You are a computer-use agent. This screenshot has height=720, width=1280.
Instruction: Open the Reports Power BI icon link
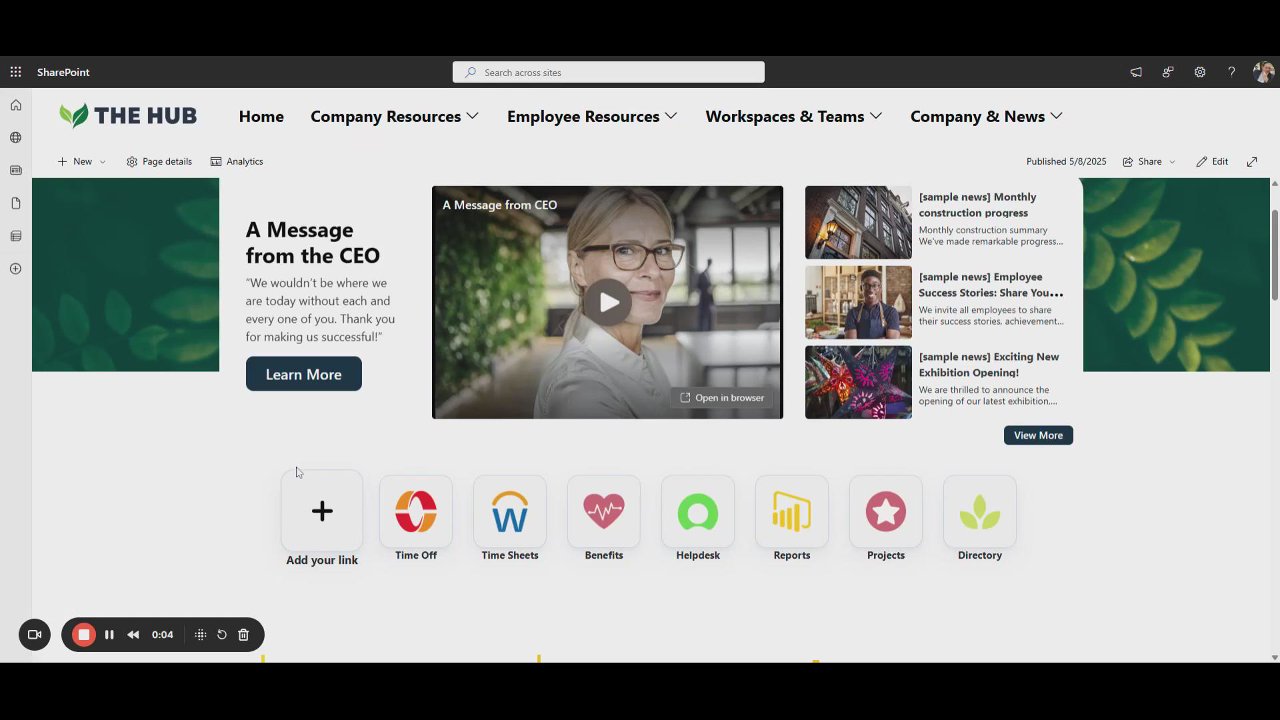point(792,511)
